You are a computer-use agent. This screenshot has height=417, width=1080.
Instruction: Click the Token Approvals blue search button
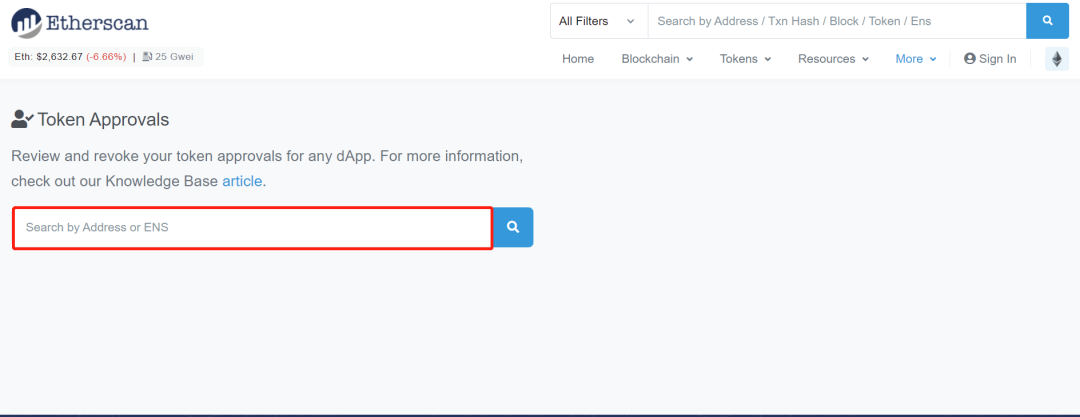coord(513,227)
